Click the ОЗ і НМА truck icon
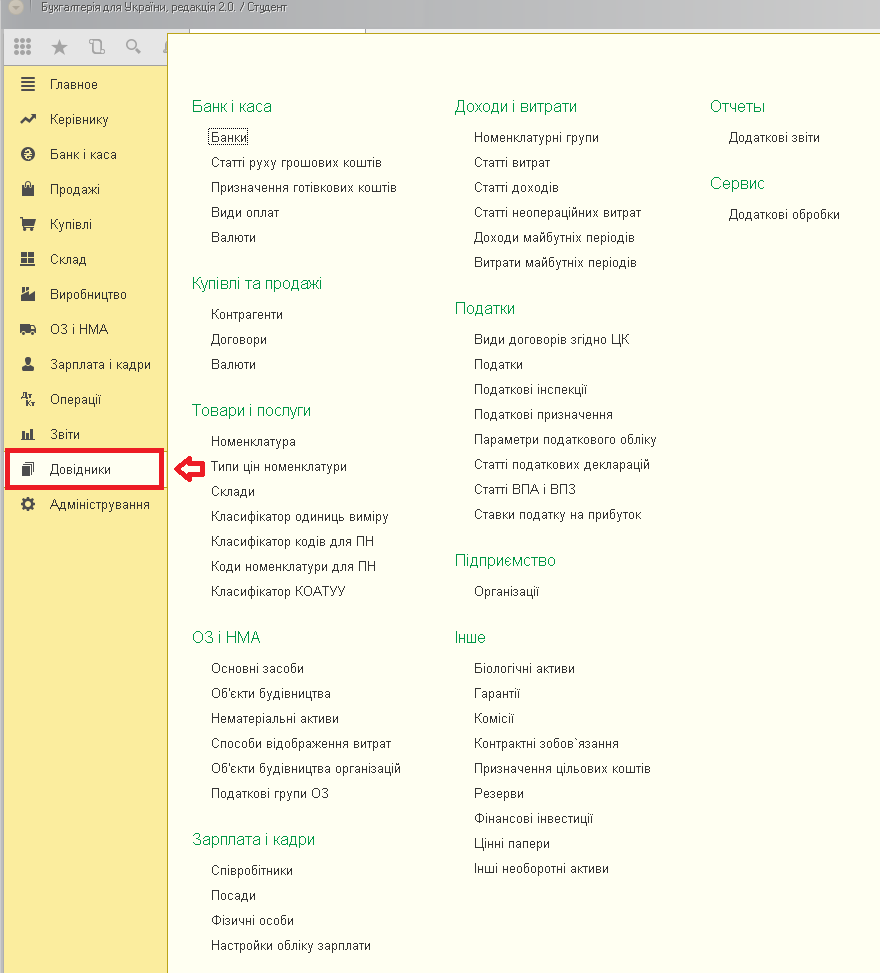 pyautogui.click(x=28, y=329)
